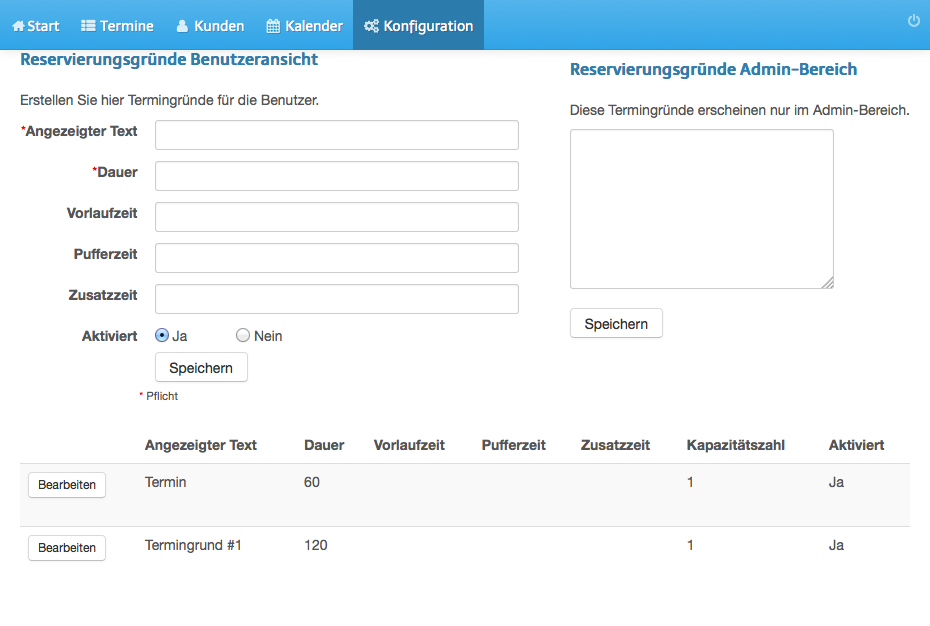Click the person icon beside Kunden
This screenshot has height=626, width=930.
click(183, 26)
